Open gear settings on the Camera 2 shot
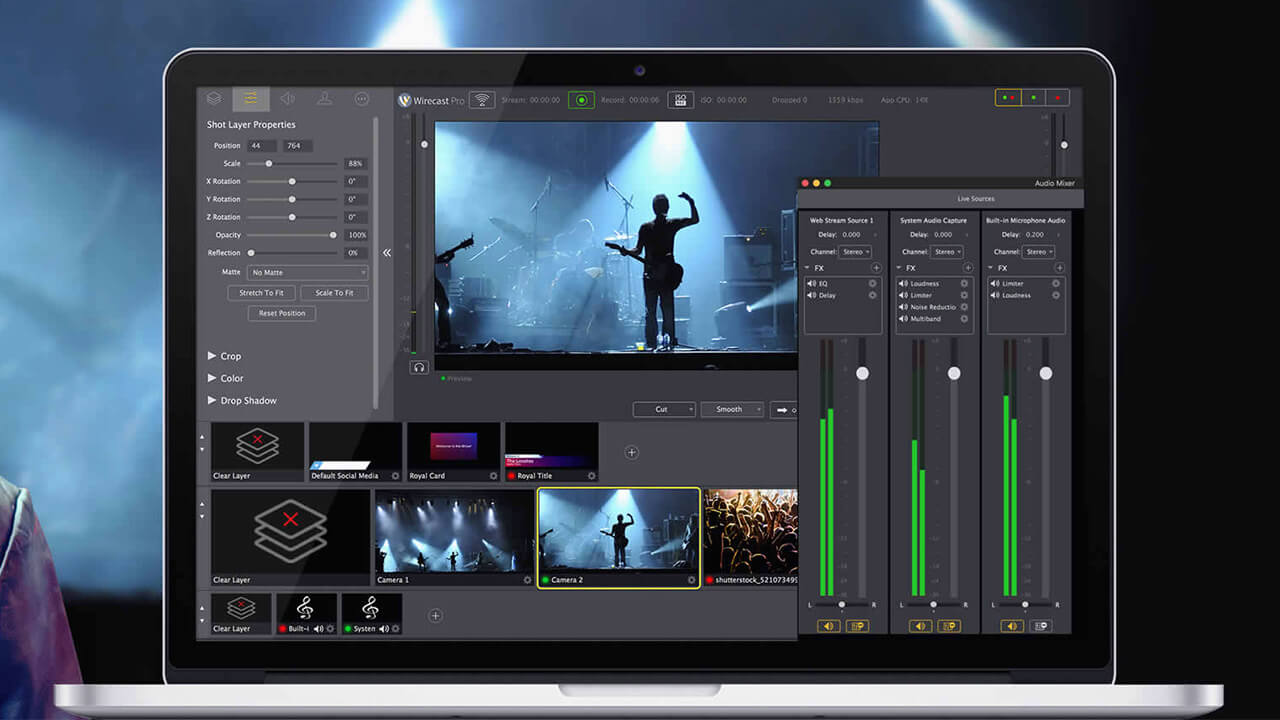This screenshot has height=720, width=1280. (690, 579)
